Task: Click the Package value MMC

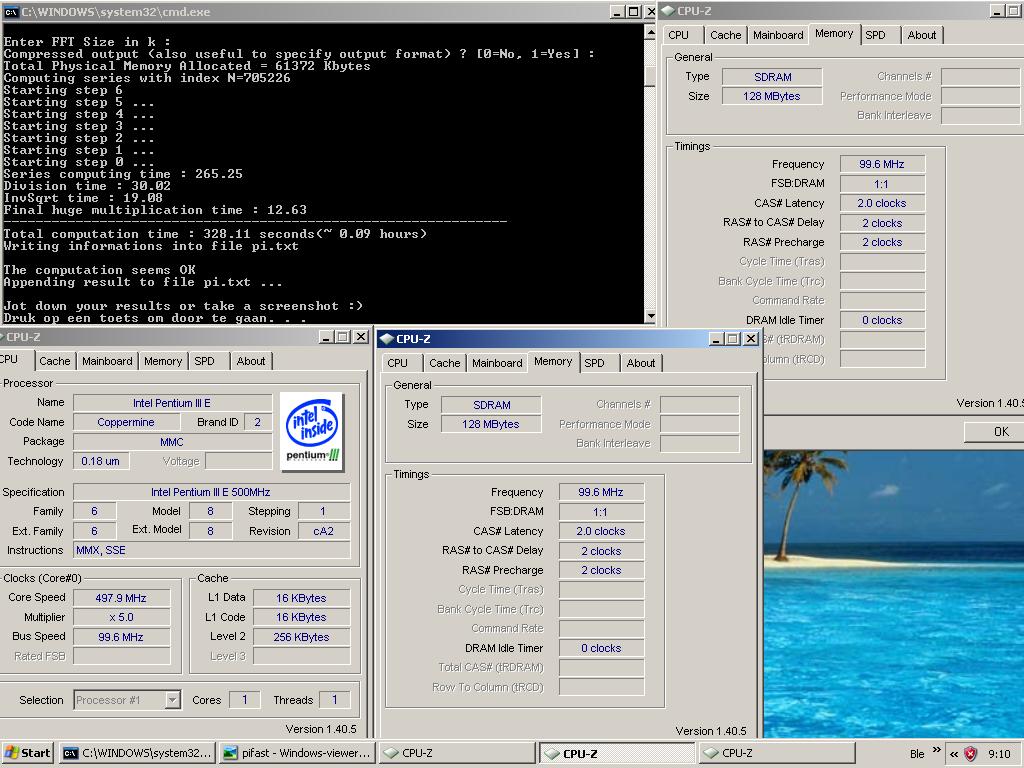Action: pos(172,442)
